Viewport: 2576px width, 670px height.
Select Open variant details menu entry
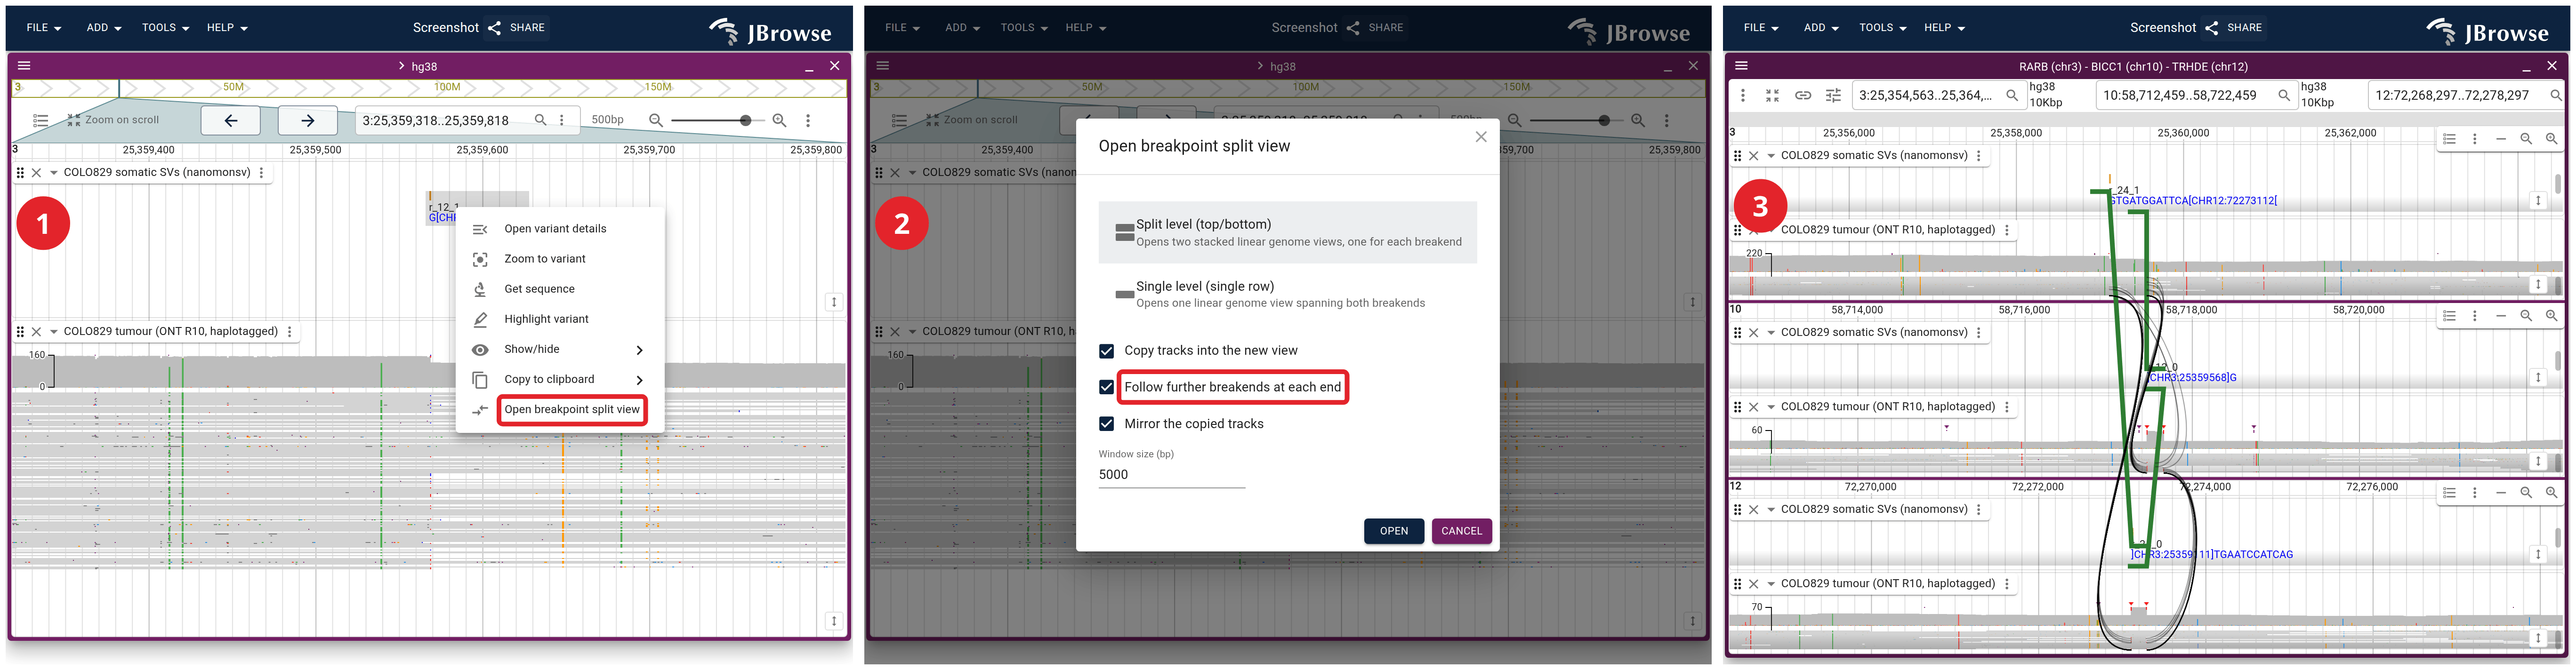click(560, 229)
